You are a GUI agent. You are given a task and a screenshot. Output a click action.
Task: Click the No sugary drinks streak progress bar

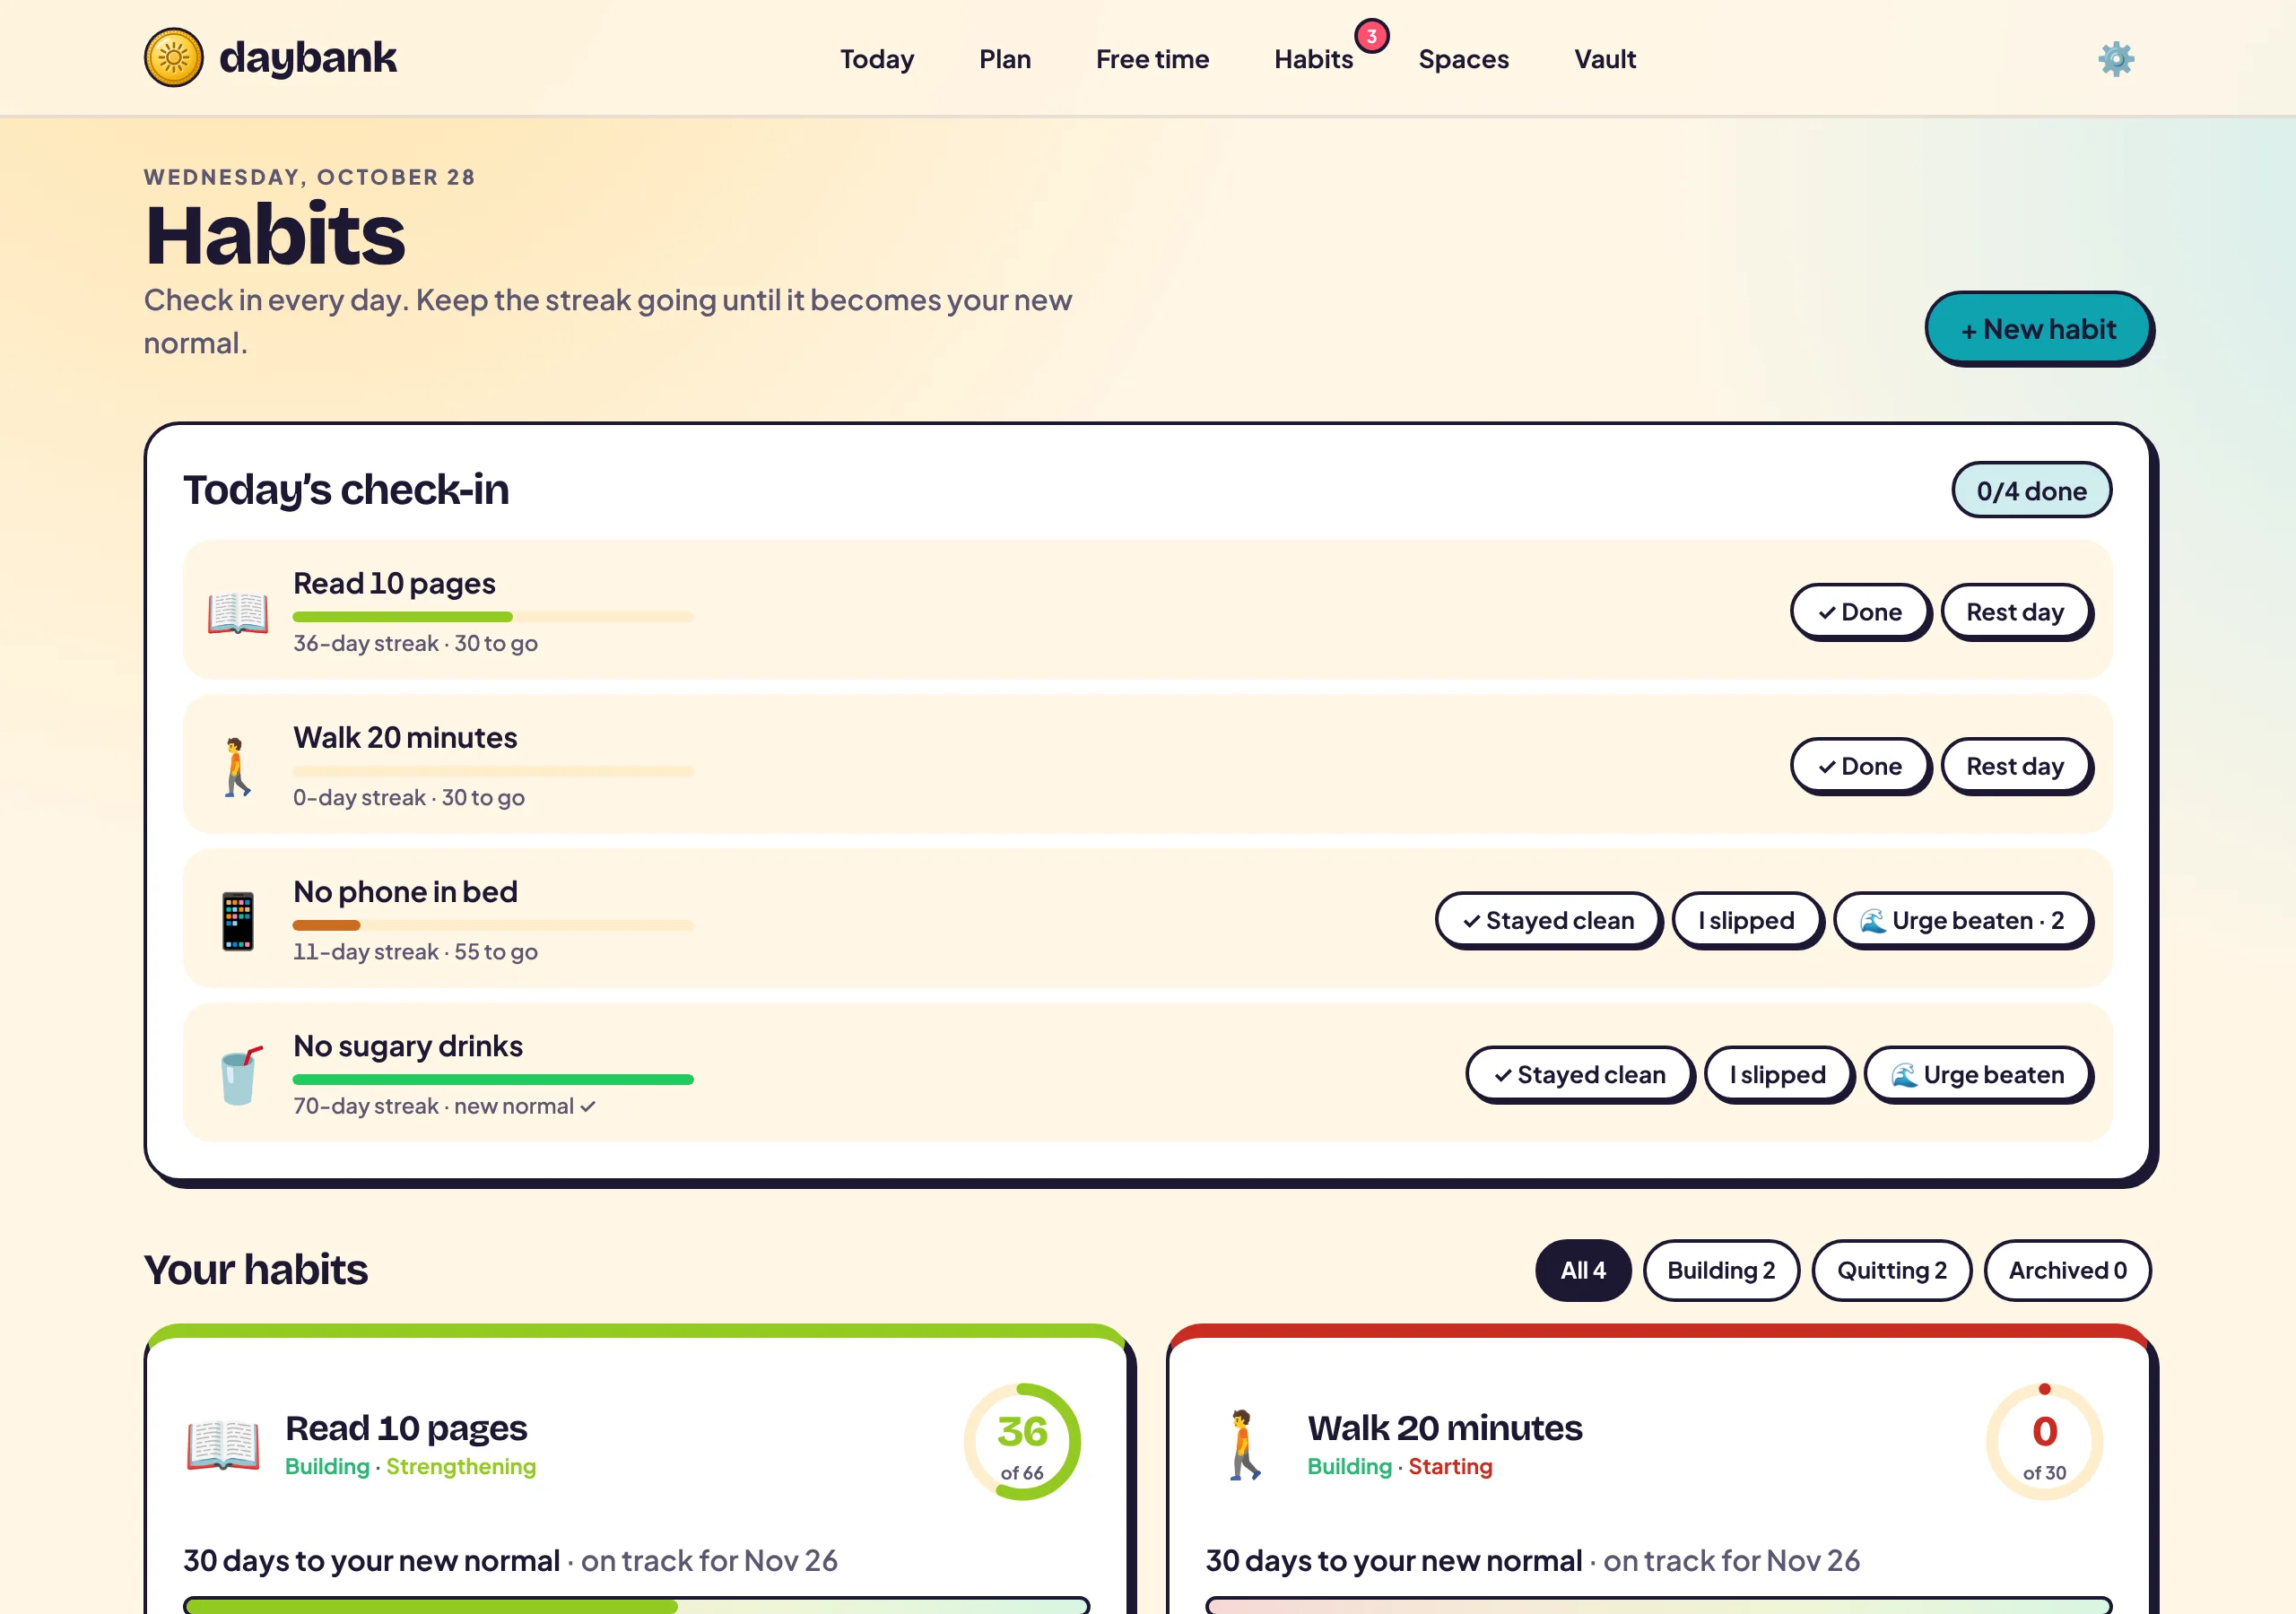(493, 1079)
